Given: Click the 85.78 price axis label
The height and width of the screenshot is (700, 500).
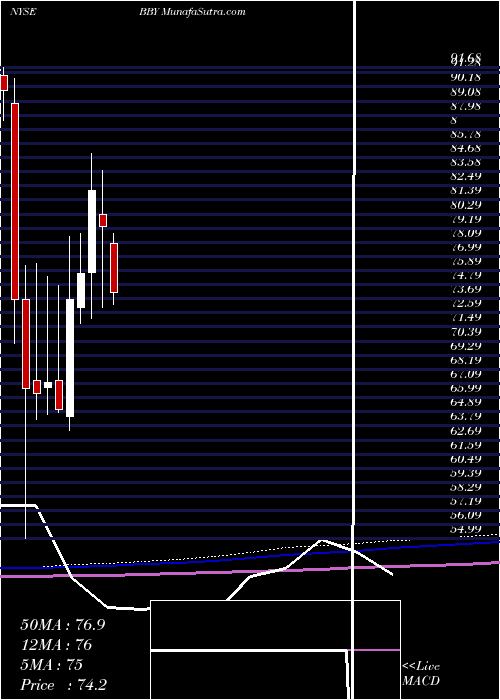Looking at the screenshot, I should [x=465, y=134].
